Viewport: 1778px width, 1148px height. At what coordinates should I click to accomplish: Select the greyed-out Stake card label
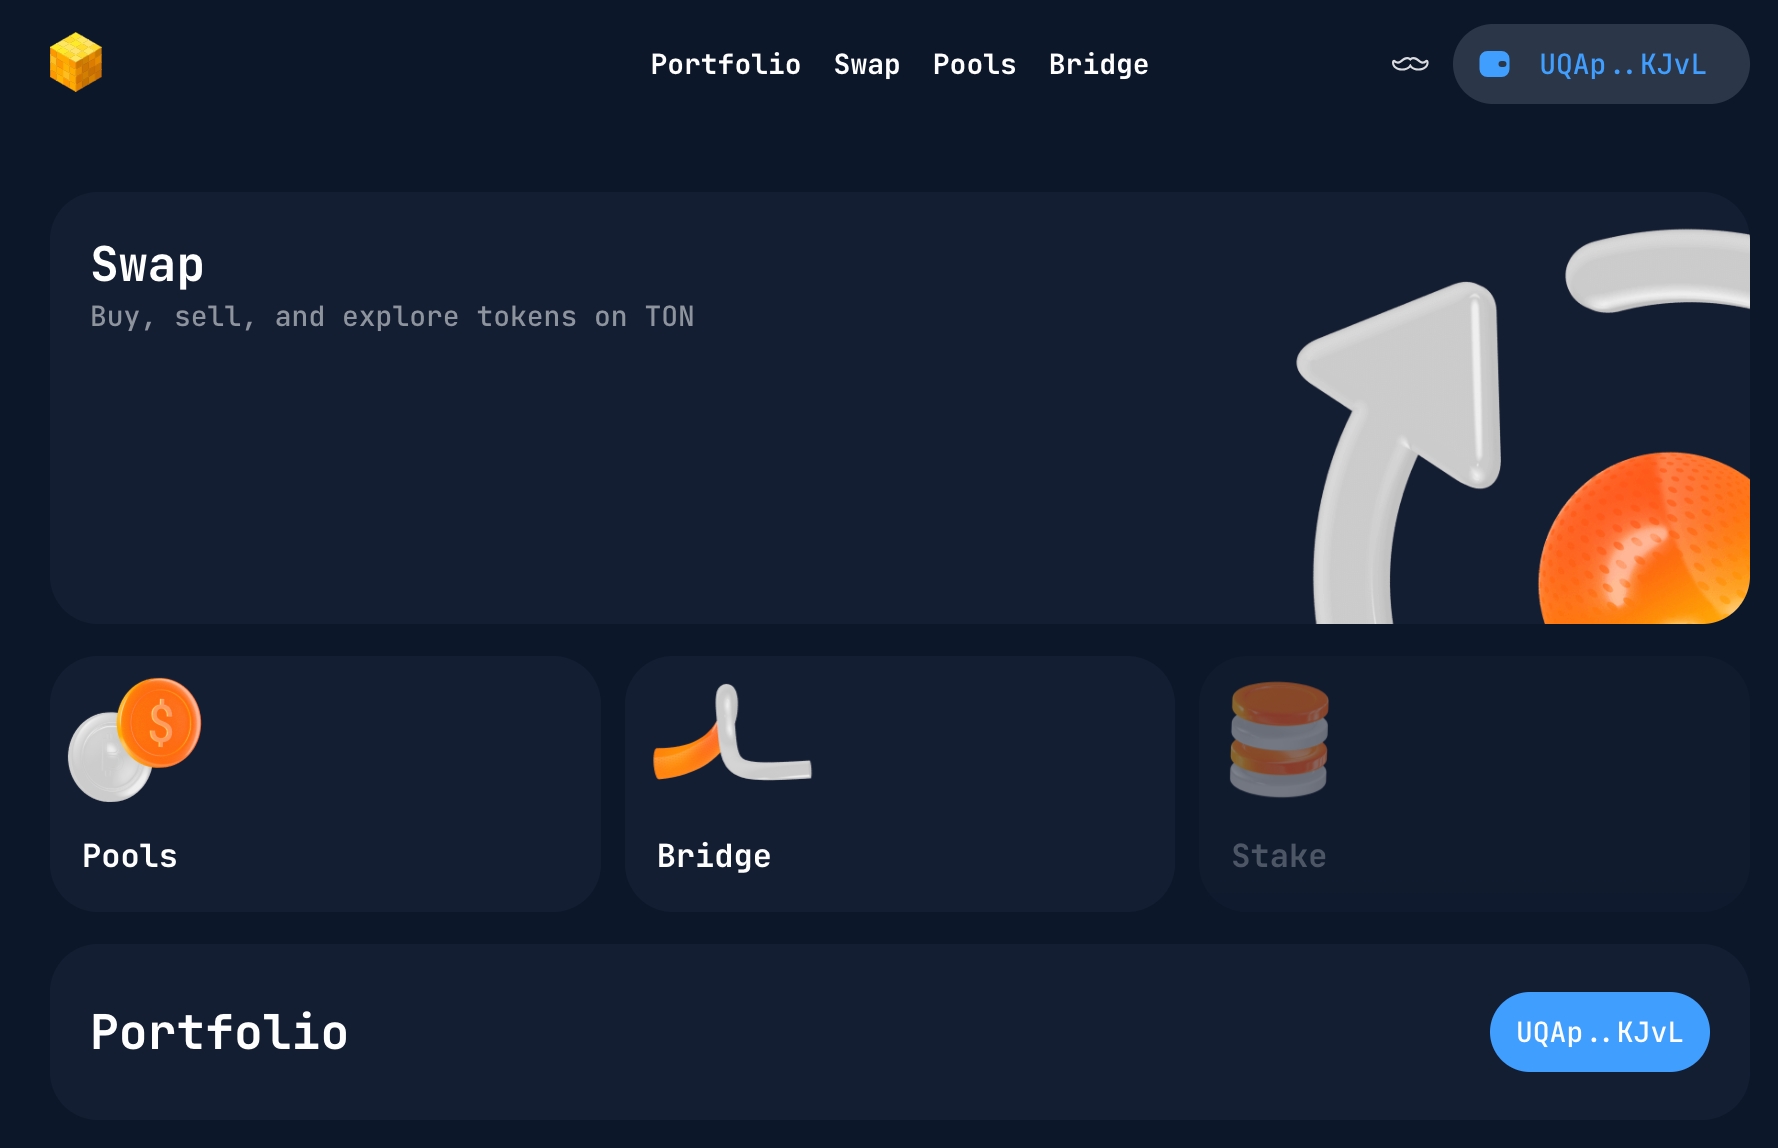pos(1278,856)
